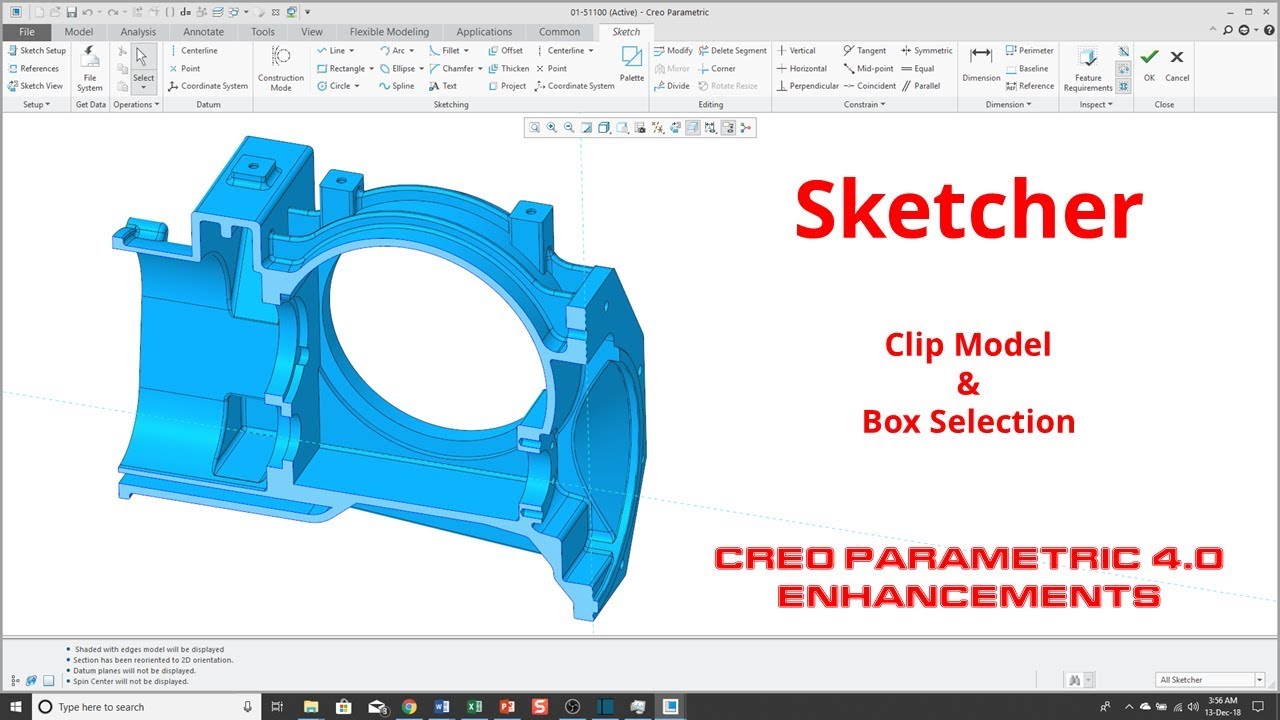Expand the Dimension group dropdown
Image resolution: width=1280 pixels, height=720 pixels.
point(1008,104)
